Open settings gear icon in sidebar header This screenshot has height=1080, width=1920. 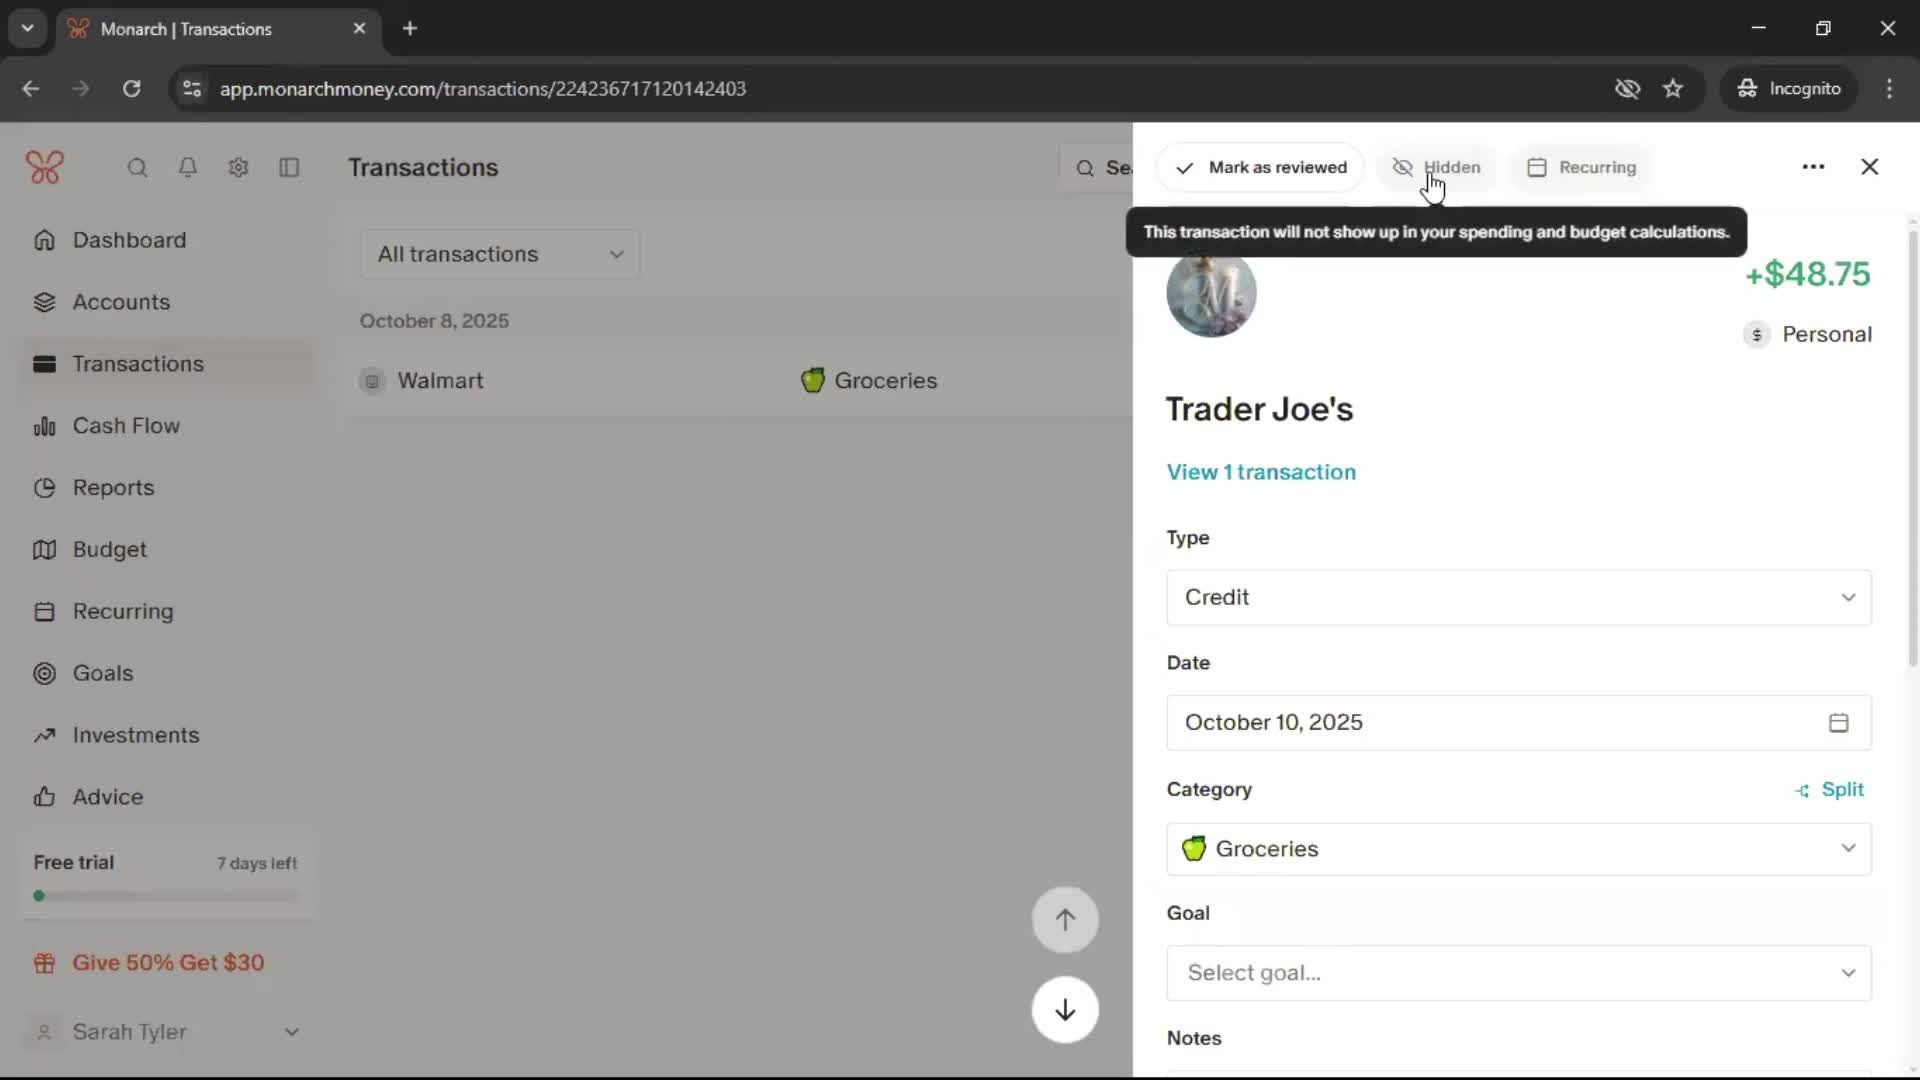238,168
